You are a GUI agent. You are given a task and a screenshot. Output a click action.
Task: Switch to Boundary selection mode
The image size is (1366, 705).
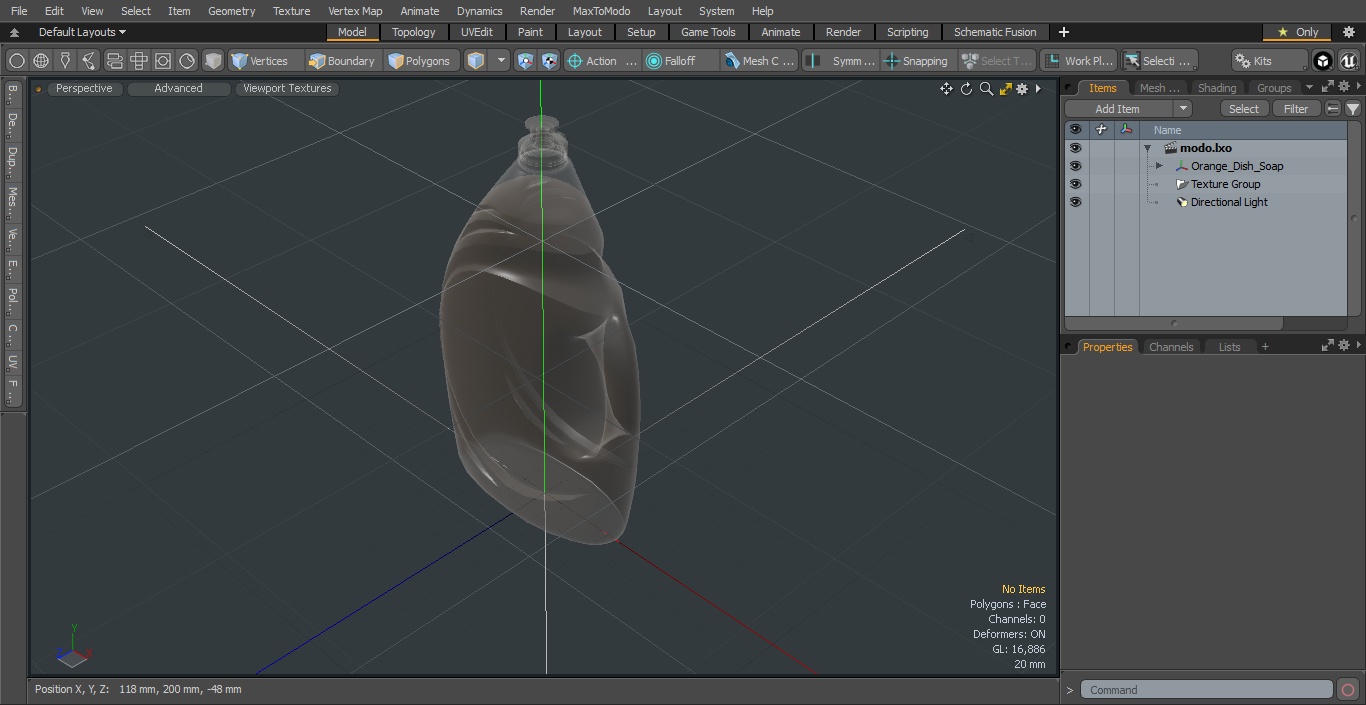pyautogui.click(x=342, y=61)
